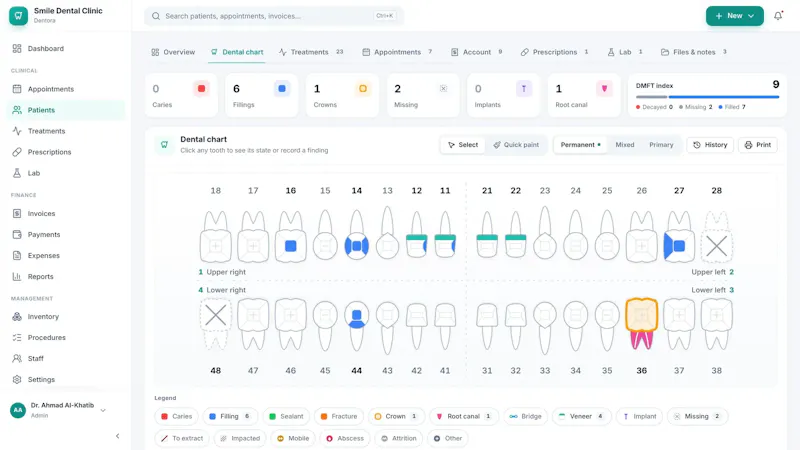Screen dimensions: 800x450
Task: Toggle the Caries legend chip
Action: click(x=177, y=416)
